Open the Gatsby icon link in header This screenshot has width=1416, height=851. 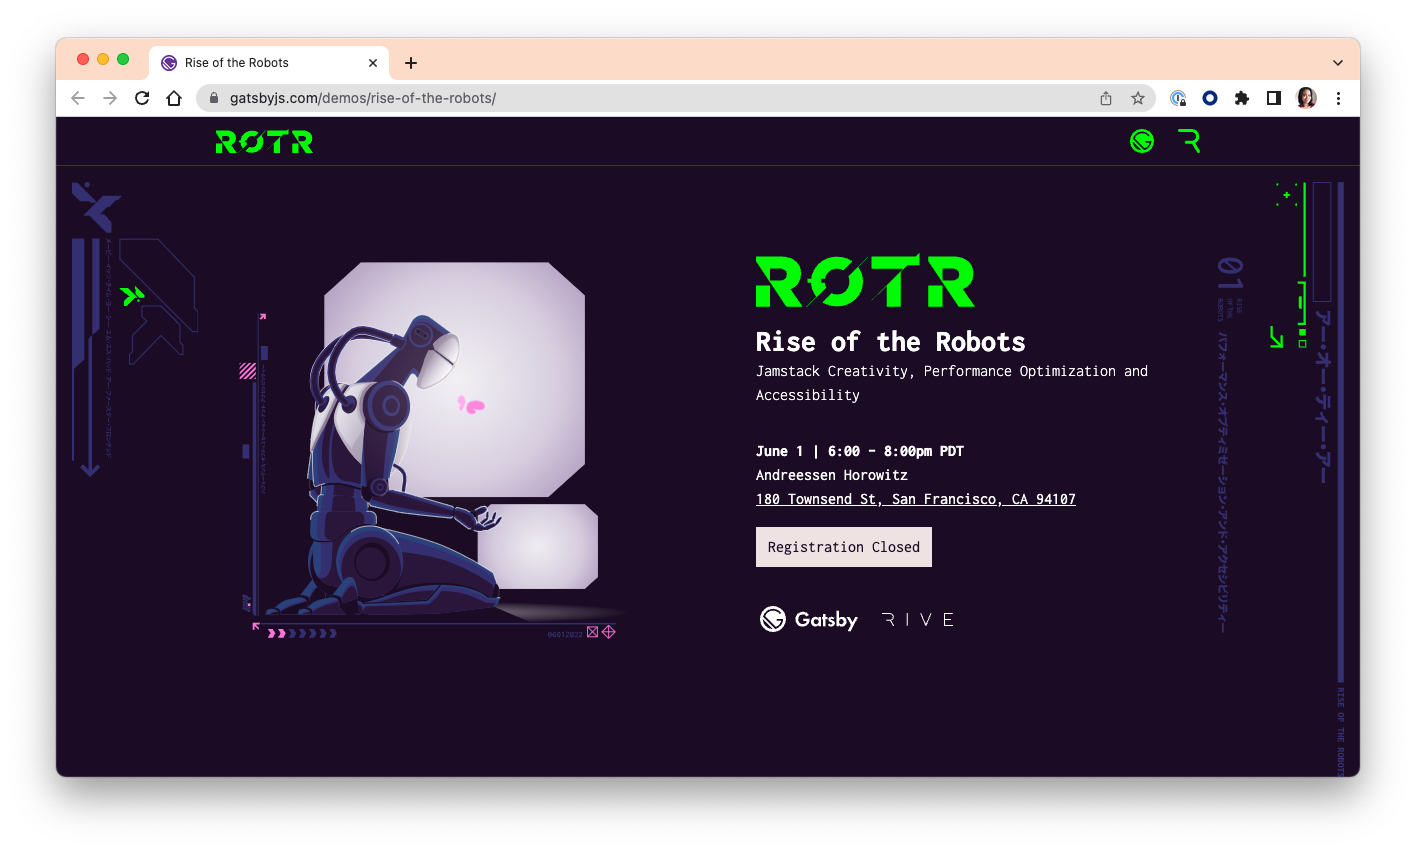pos(1142,141)
